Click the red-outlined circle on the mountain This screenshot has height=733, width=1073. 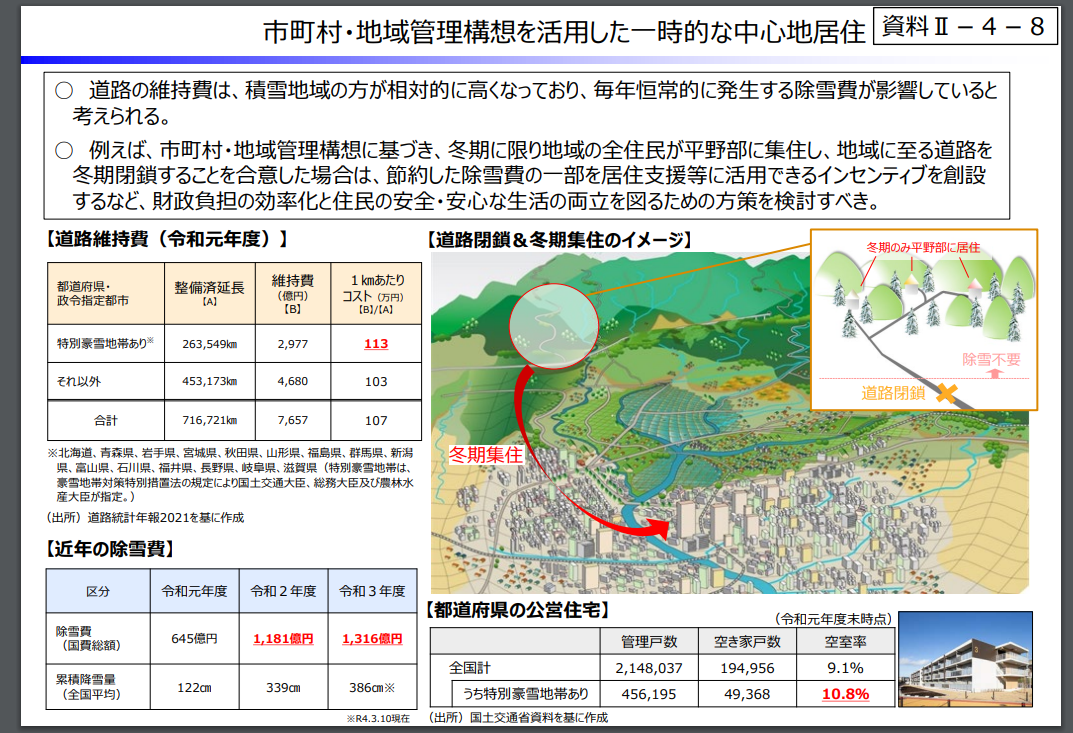[x=554, y=326]
